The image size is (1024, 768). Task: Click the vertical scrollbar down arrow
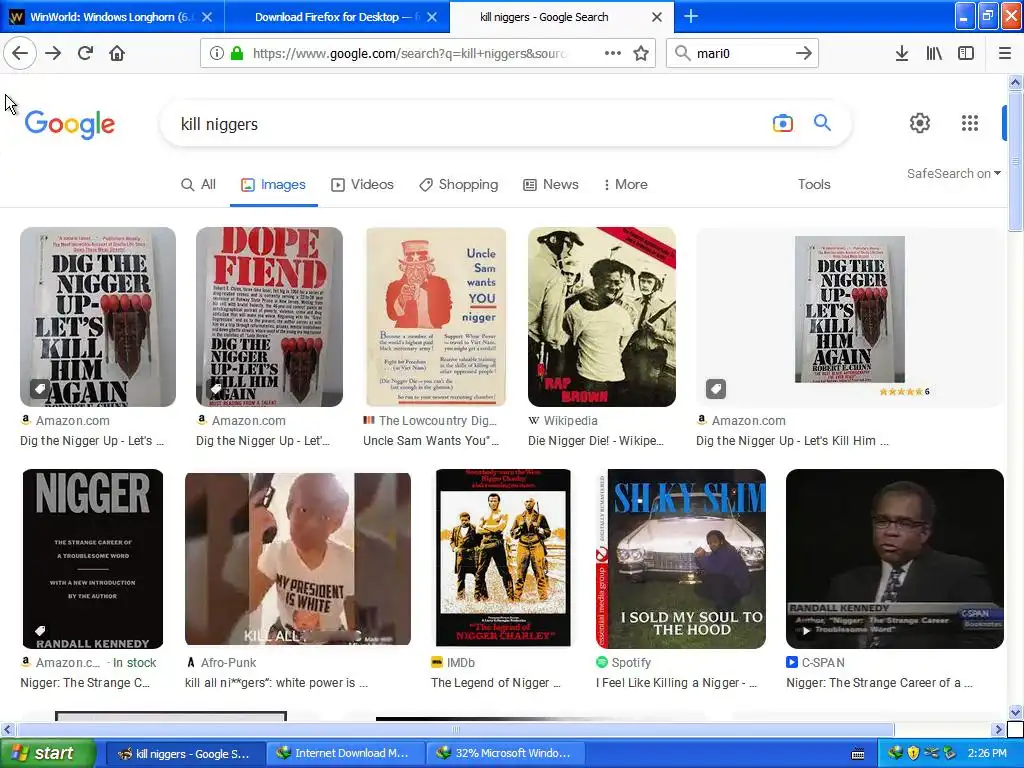(1015, 712)
